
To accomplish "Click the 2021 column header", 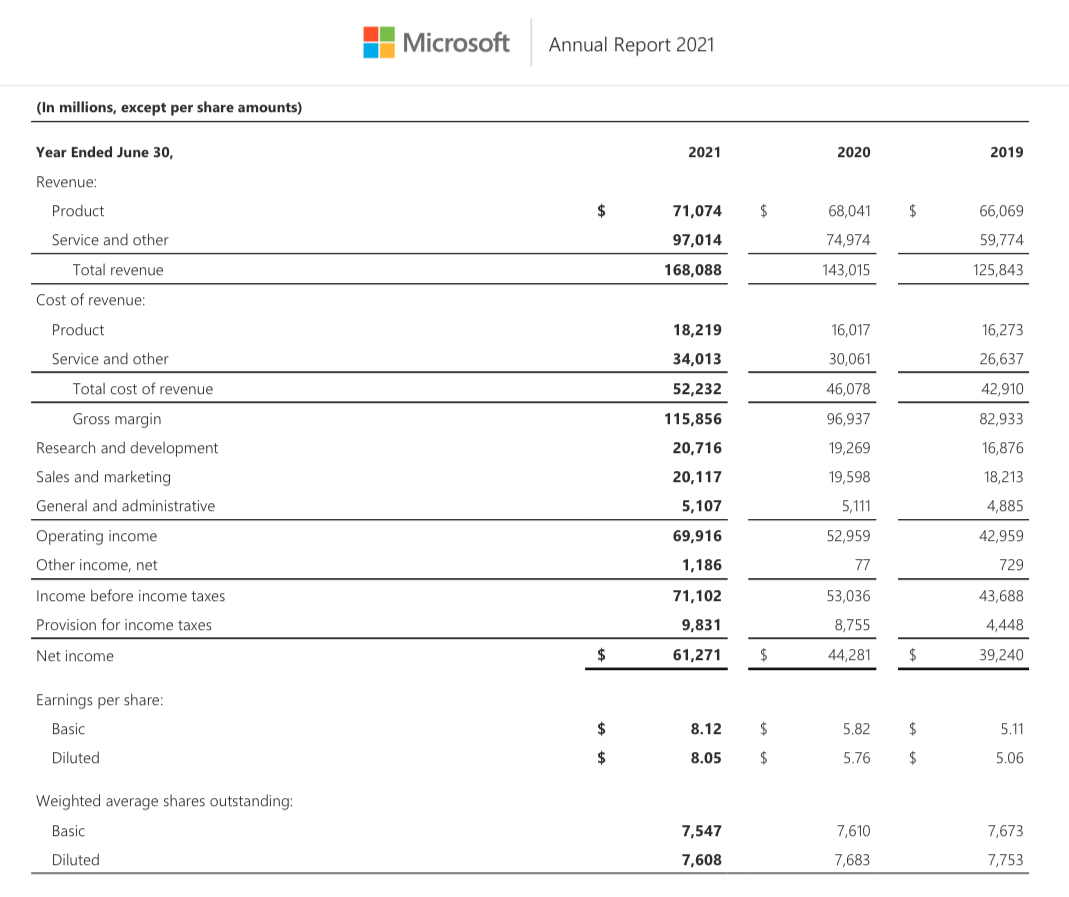I will 704,152.
